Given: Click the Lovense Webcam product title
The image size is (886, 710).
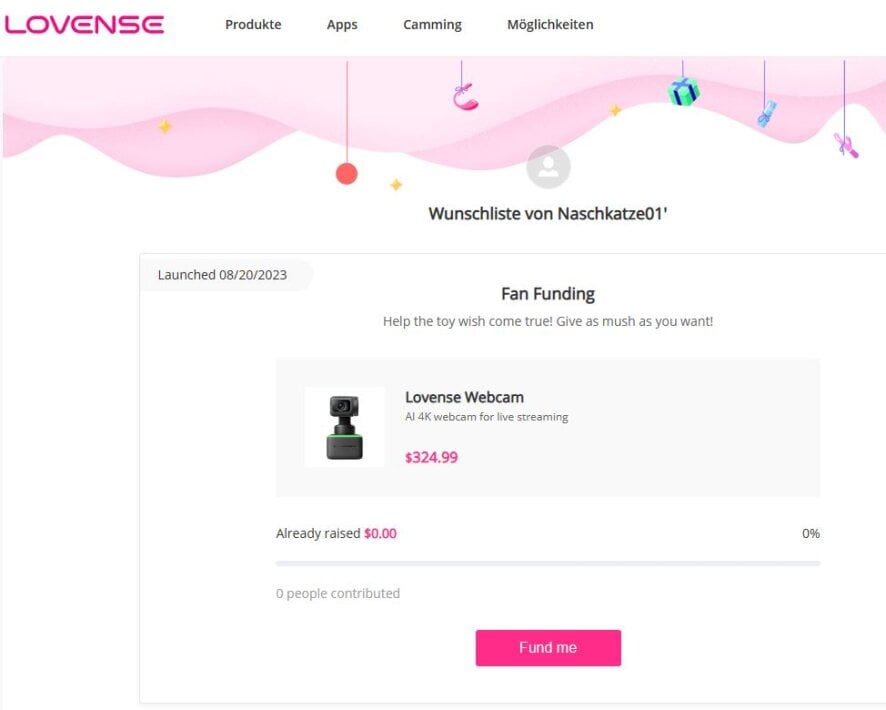Looking at the screenshot, I should click(x=464, y=397).
